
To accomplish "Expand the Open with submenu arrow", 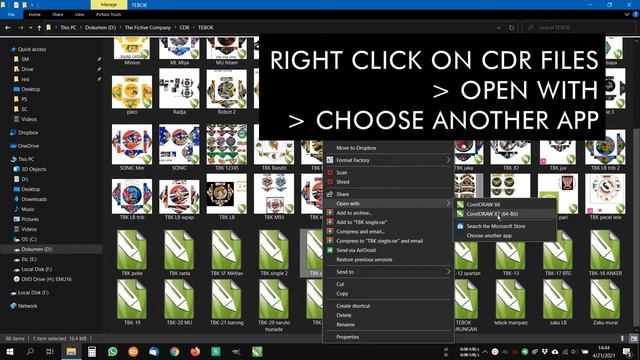I will tap(448, 203).
